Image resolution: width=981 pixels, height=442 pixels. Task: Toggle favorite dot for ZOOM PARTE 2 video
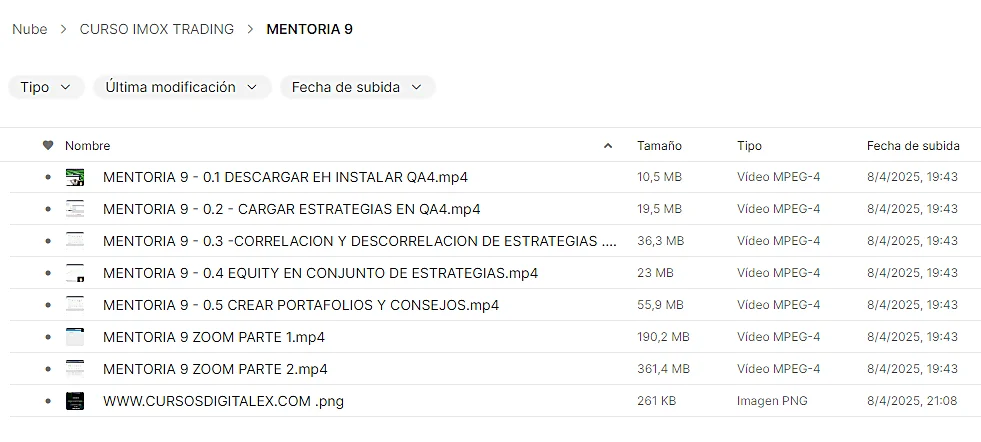pyautogui.click(x=47, y=369)
